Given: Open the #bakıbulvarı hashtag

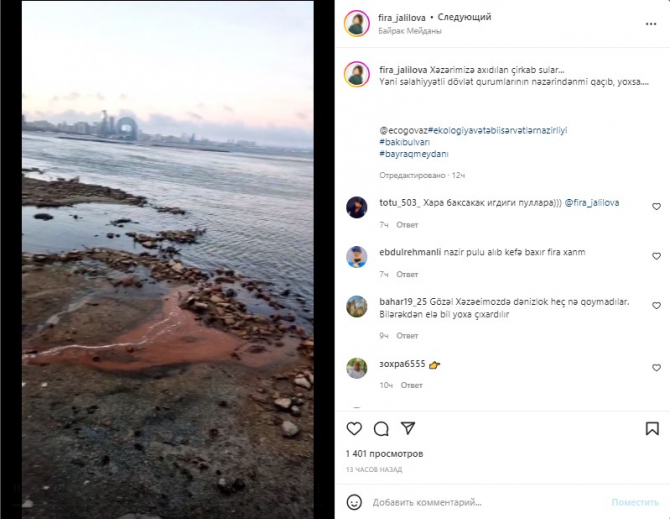Looking at the screenshot, I should click(405, 142).
